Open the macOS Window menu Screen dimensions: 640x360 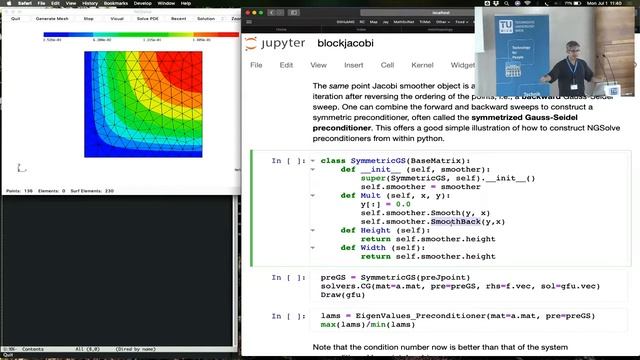[x=166, y=3]
